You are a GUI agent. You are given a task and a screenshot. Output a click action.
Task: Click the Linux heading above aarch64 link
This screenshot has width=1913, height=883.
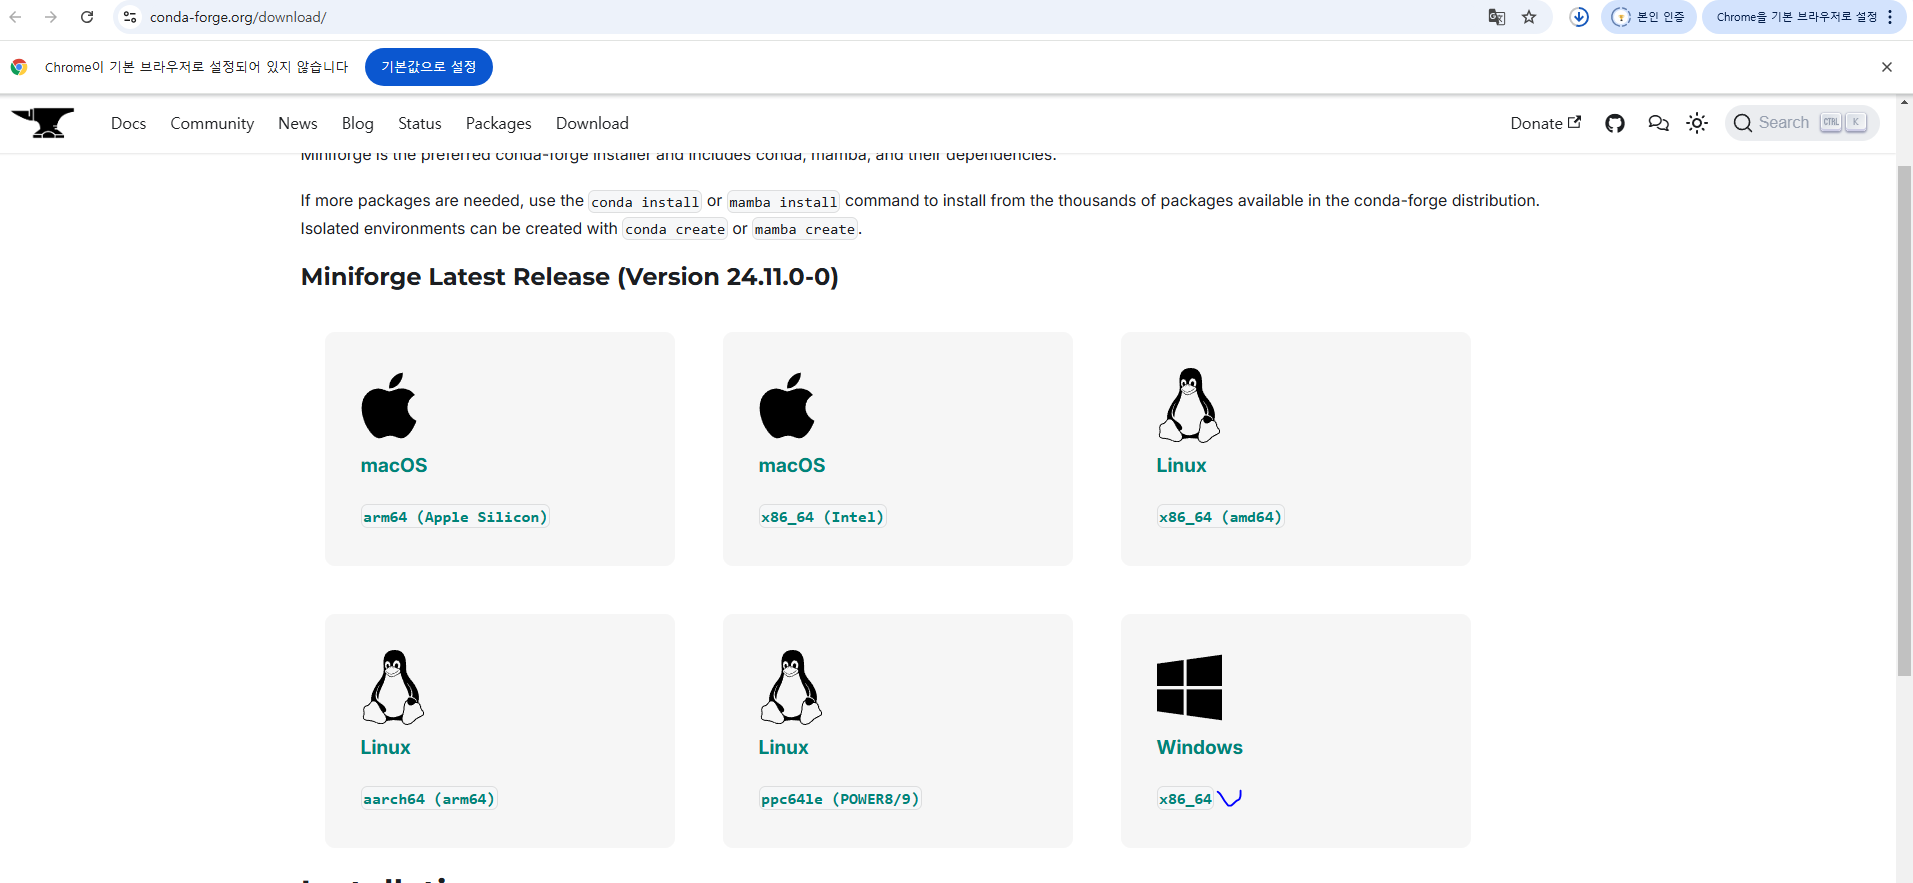point(385,747)
